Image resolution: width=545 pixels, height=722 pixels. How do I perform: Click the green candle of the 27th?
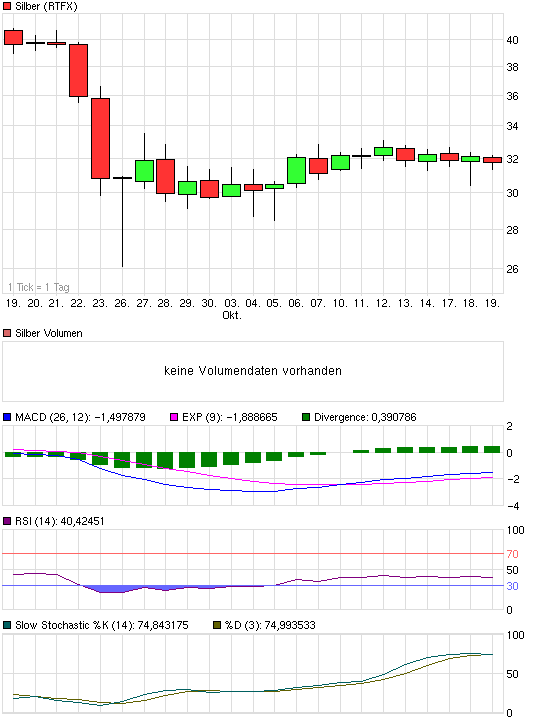click(144, 171)
